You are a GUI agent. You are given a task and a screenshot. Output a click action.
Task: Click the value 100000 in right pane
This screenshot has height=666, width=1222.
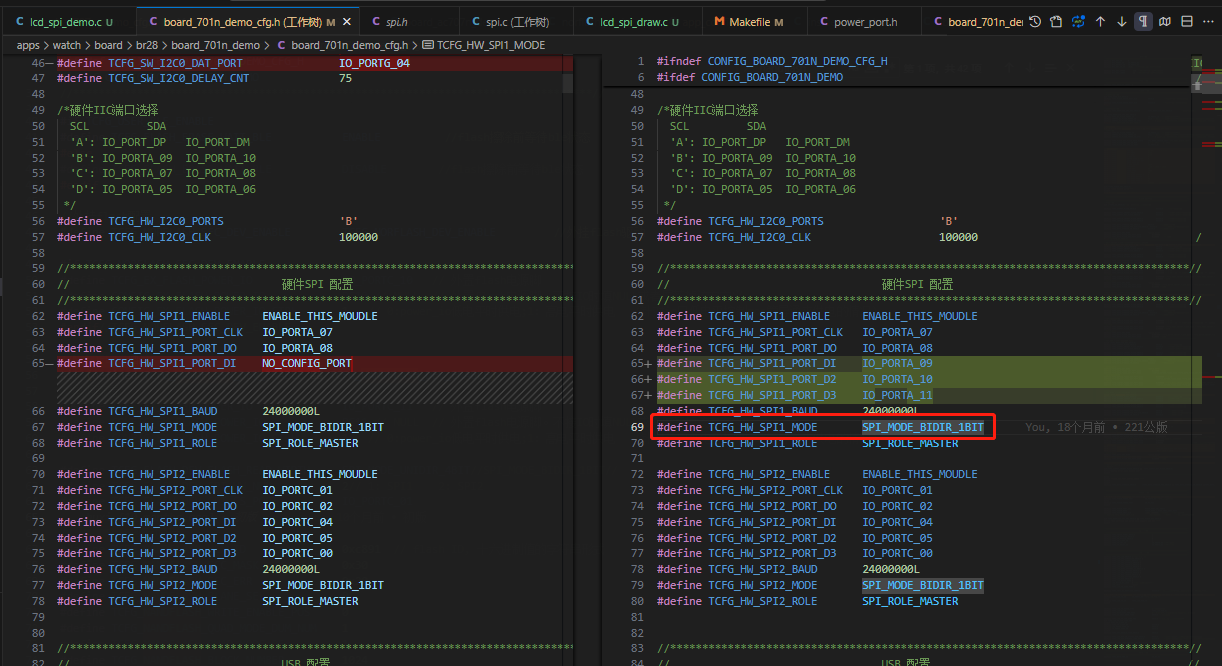tap(959, 237)
